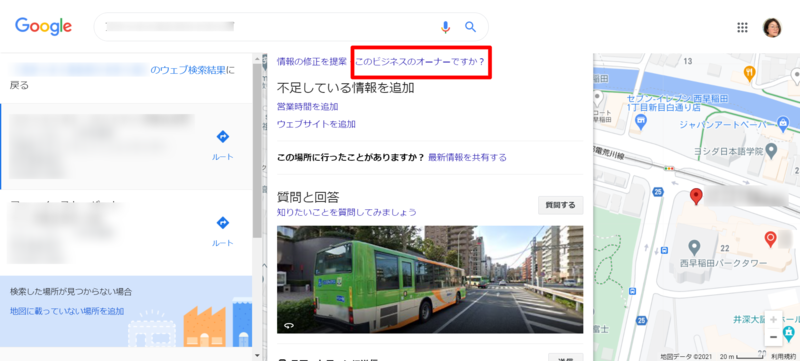Open the account profile avatar

[x=772, y=28]
